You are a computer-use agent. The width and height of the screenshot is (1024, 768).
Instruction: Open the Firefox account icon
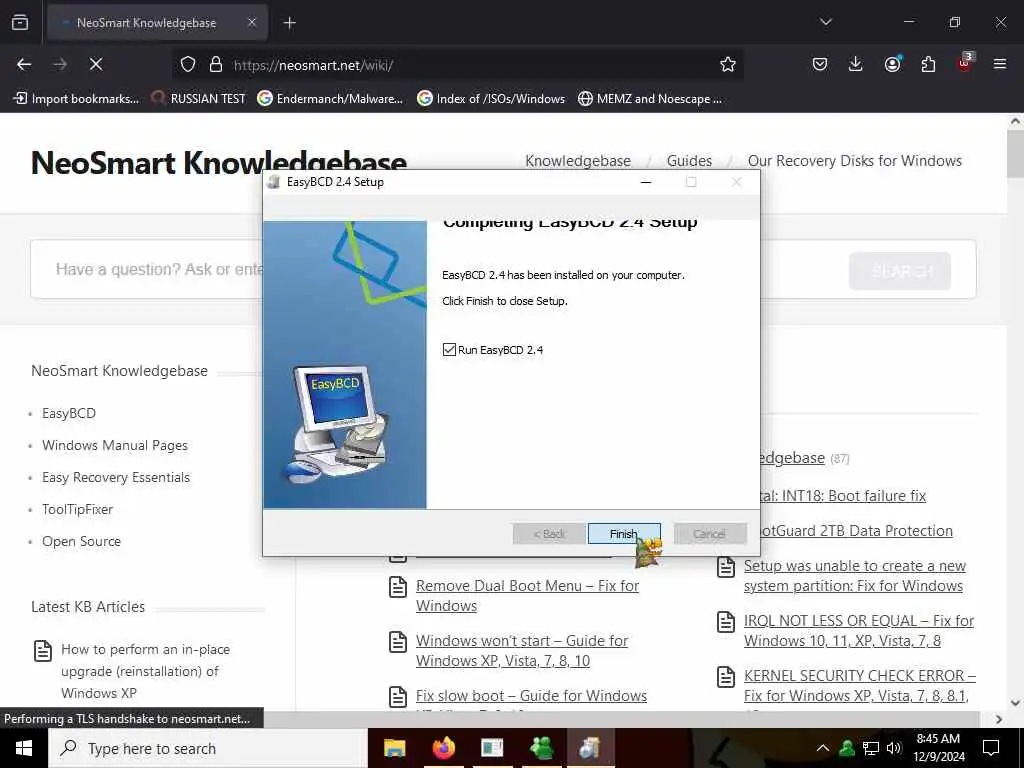892,64
